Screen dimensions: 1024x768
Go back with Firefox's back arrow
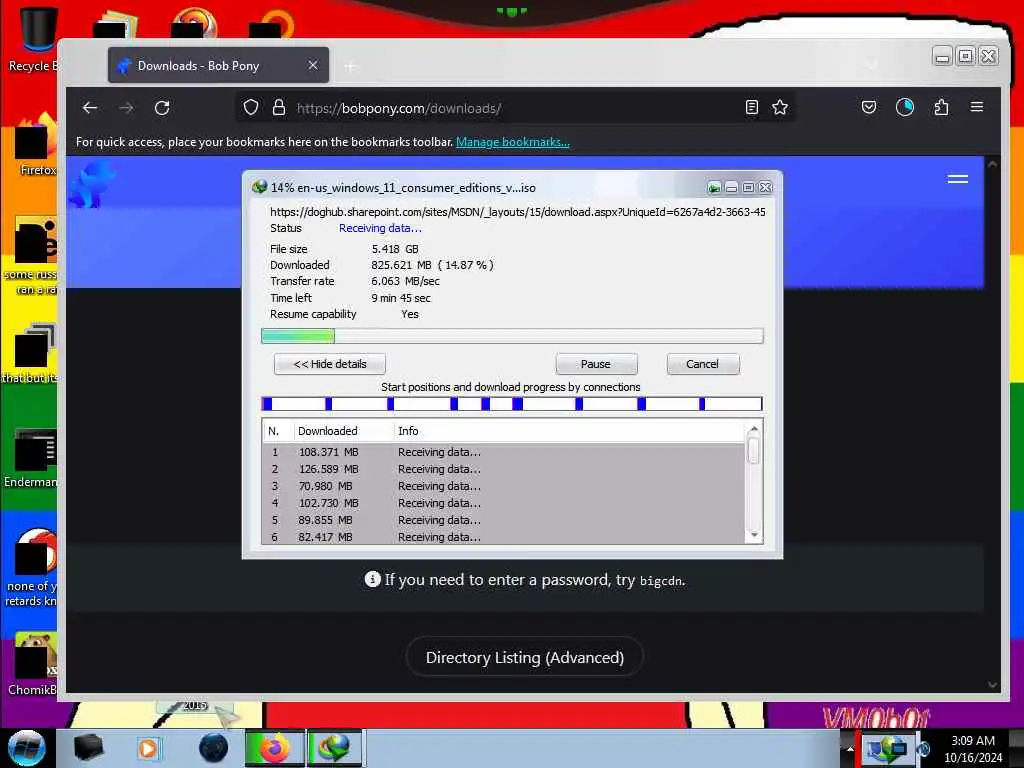point(90,108)
